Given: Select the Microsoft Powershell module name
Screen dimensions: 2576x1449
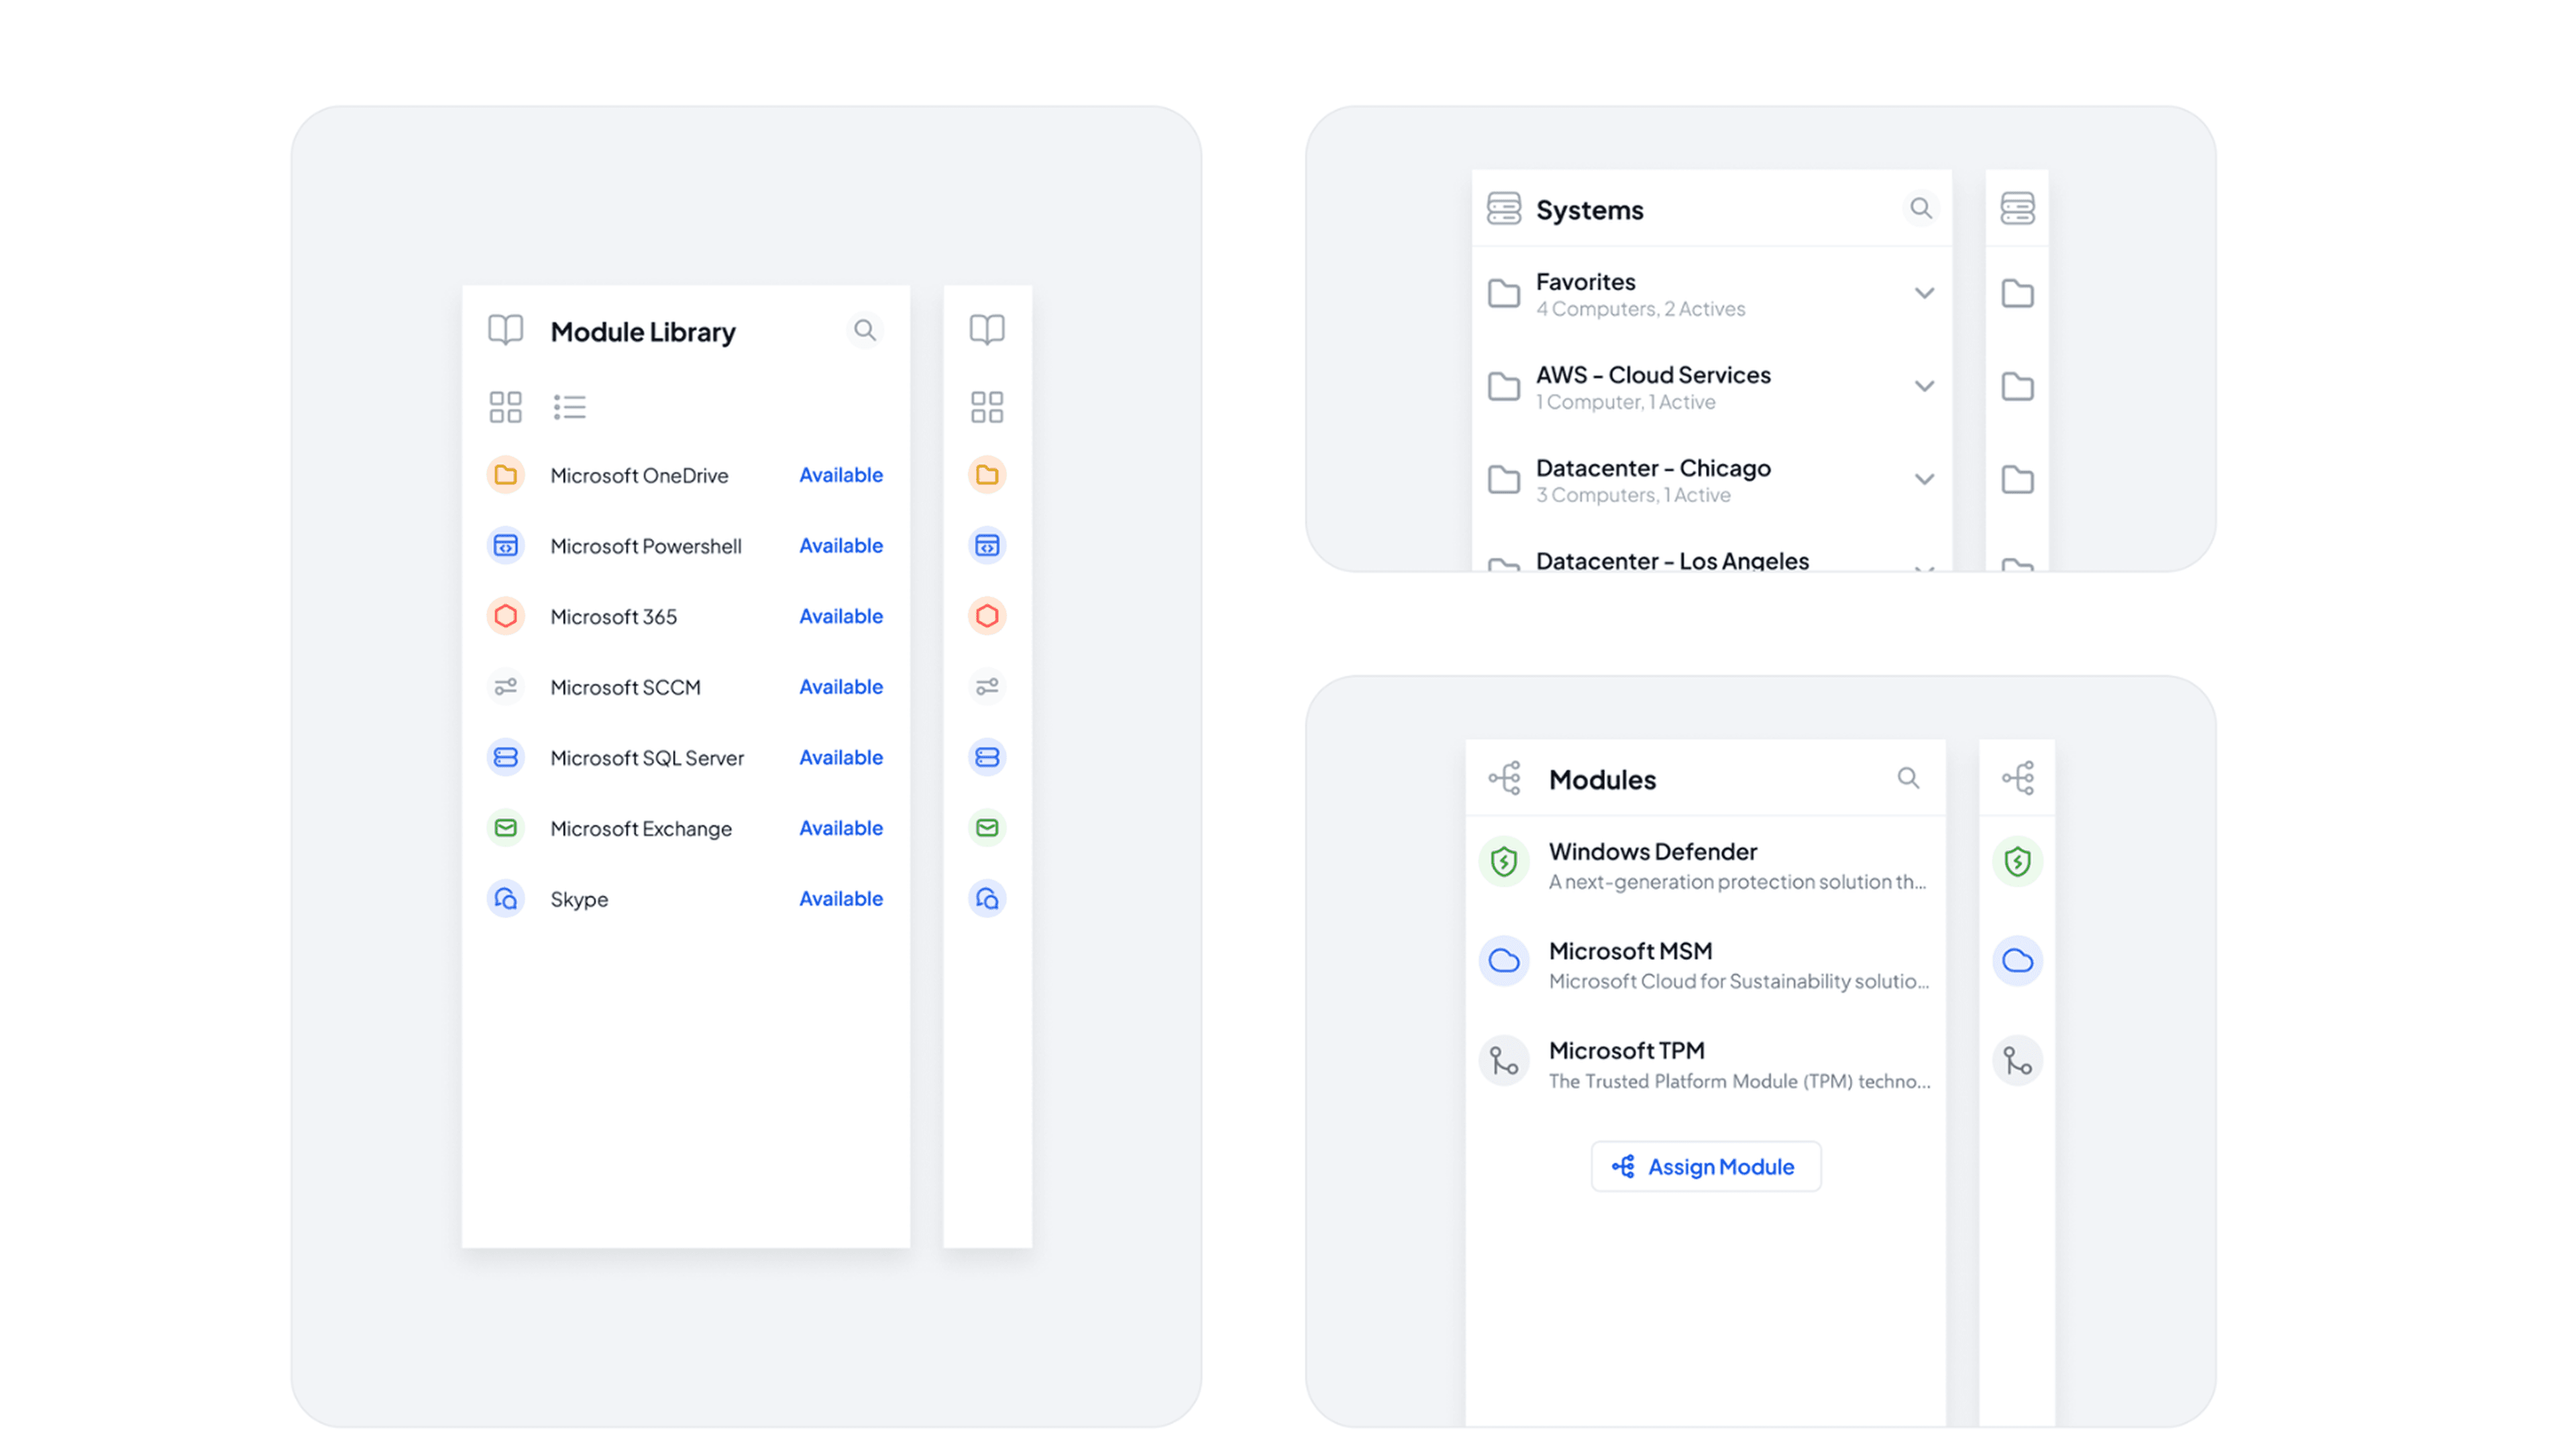Looking at the screenshot, I should [646, 547].
